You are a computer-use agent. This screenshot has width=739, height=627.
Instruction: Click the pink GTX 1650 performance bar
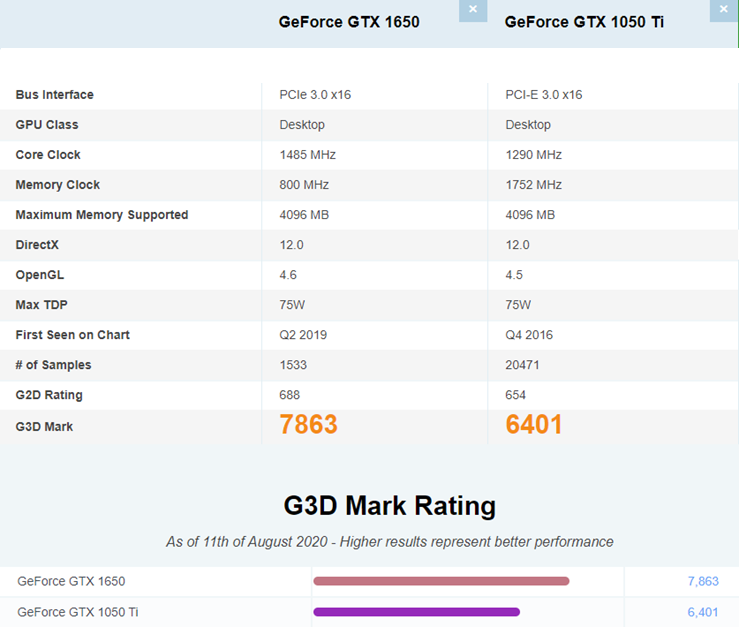[441, 581]
